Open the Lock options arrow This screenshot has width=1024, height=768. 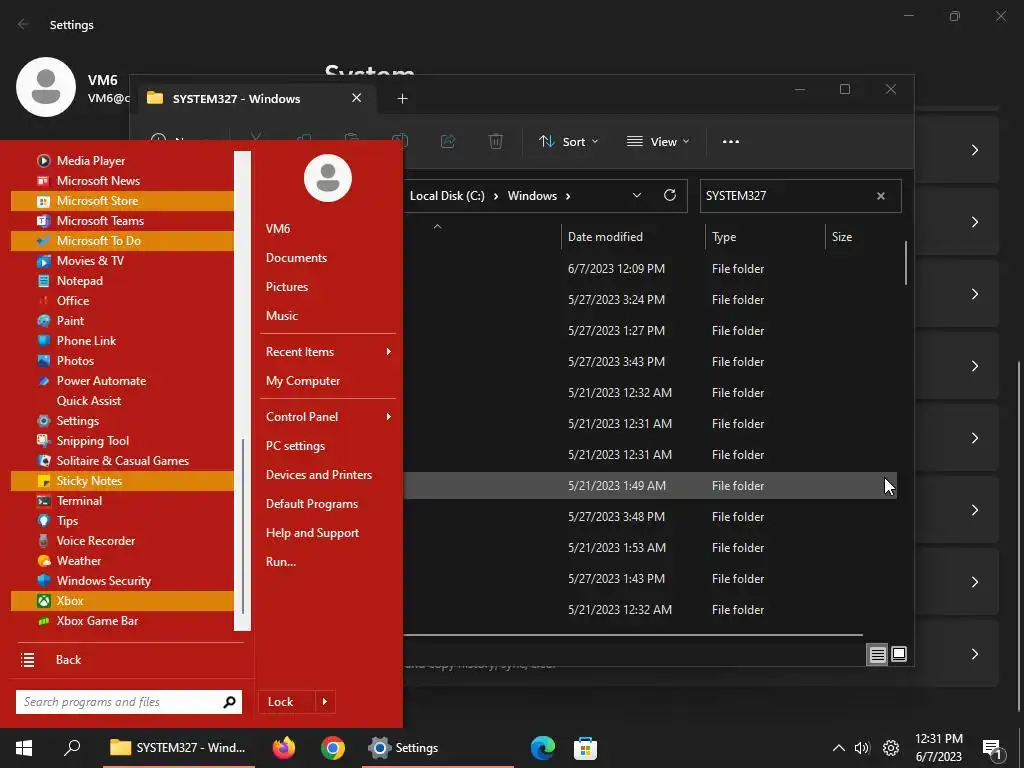pos(325,701)
